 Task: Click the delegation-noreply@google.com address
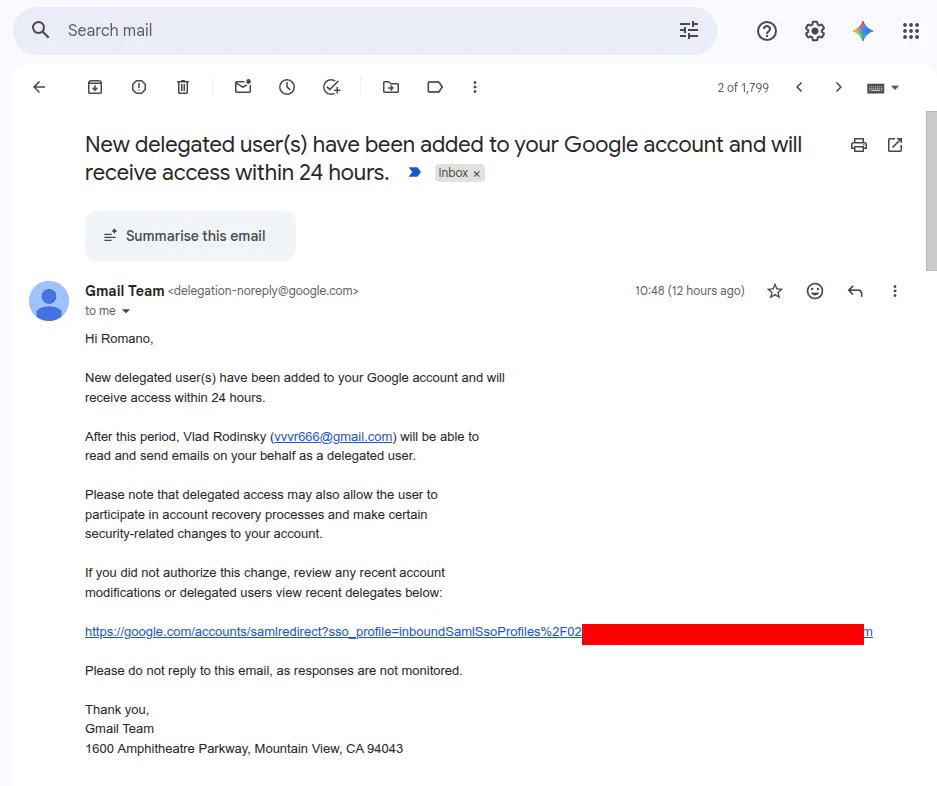[x=263, y=290]
